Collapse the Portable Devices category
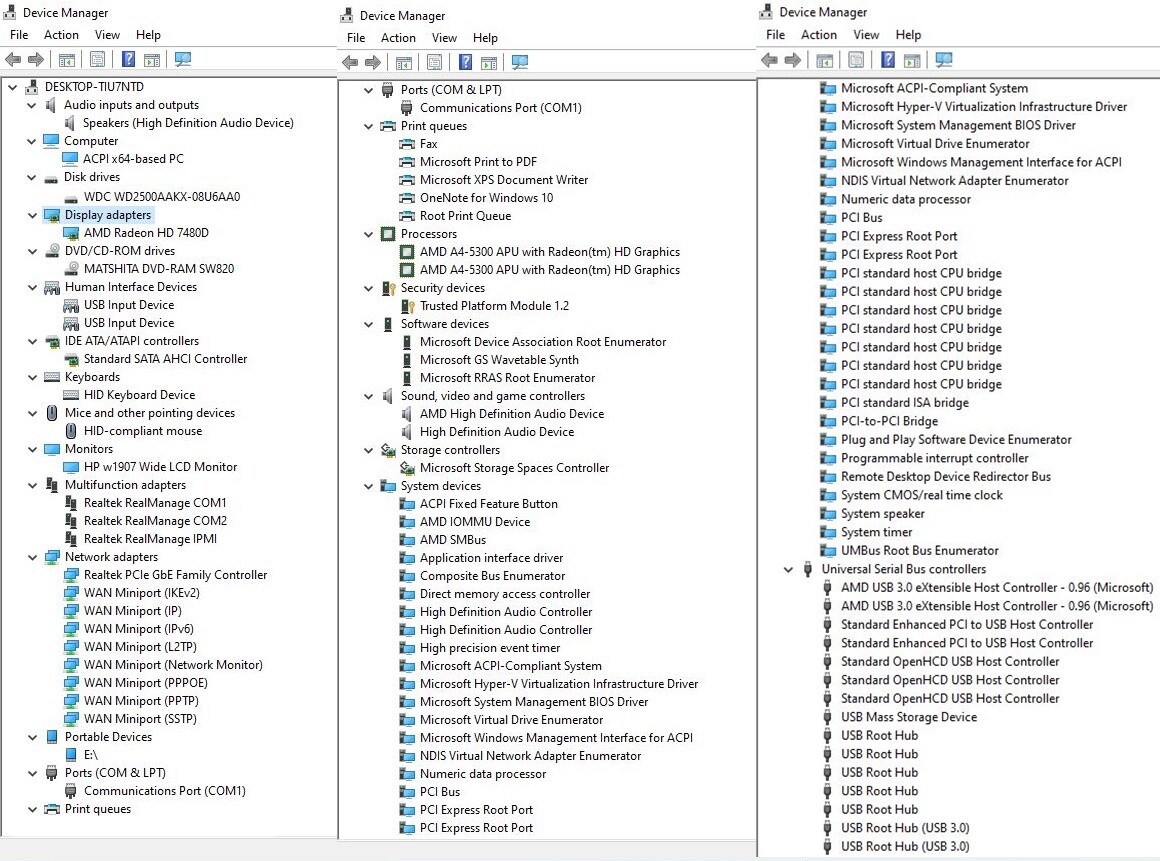The height and width of the screenshot is (861, 1160). point(32,737)
